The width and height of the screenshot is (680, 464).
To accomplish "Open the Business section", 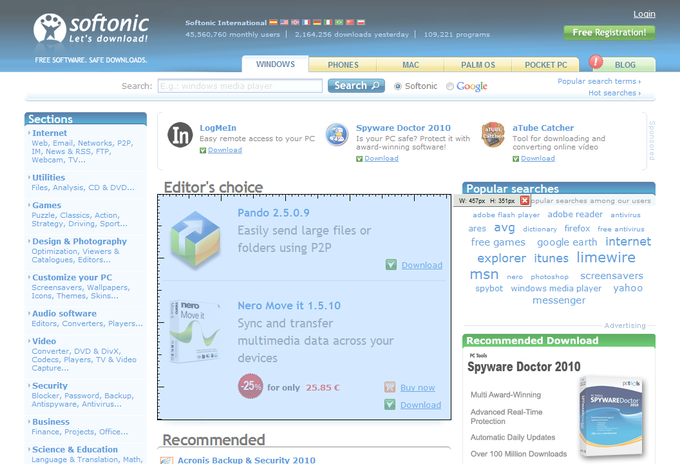I will [51, 422].
